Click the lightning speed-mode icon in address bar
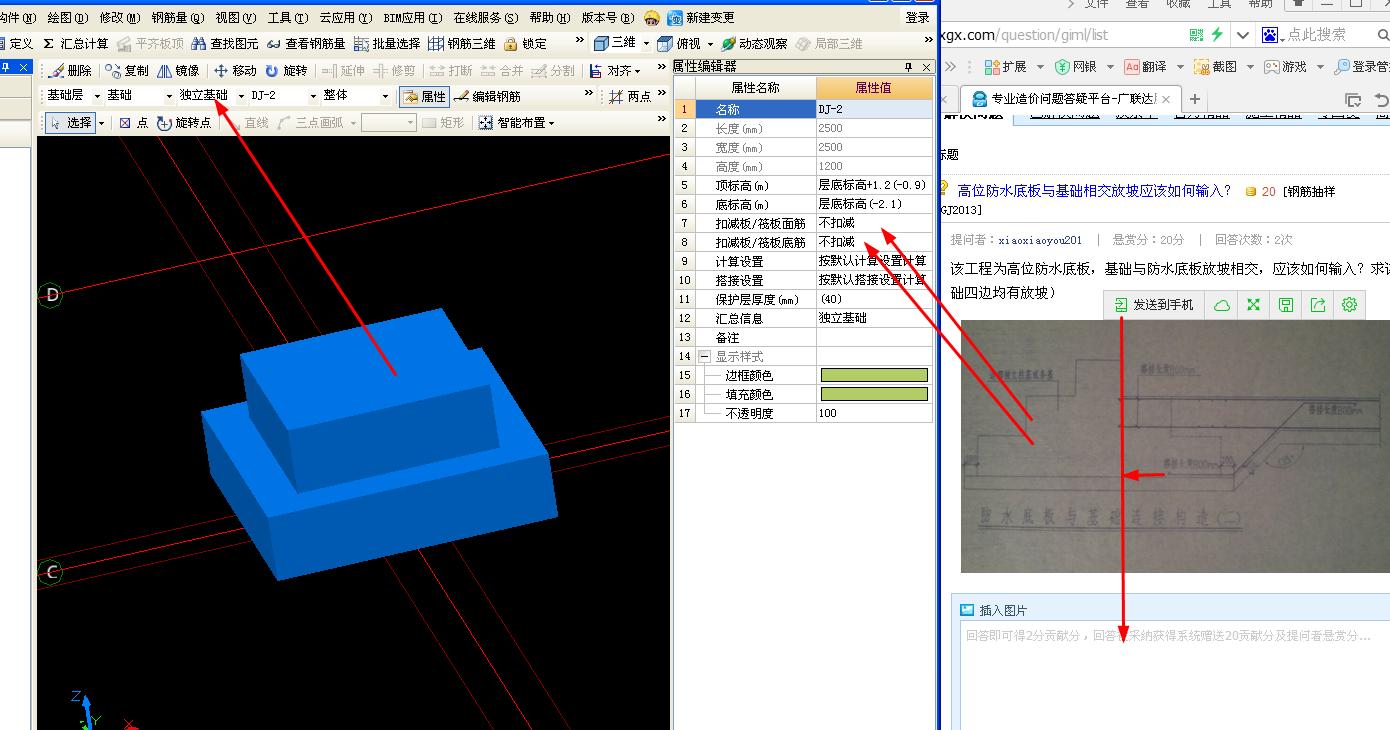This screenshot has height=730, width=1390. [x=1217, y=35]
